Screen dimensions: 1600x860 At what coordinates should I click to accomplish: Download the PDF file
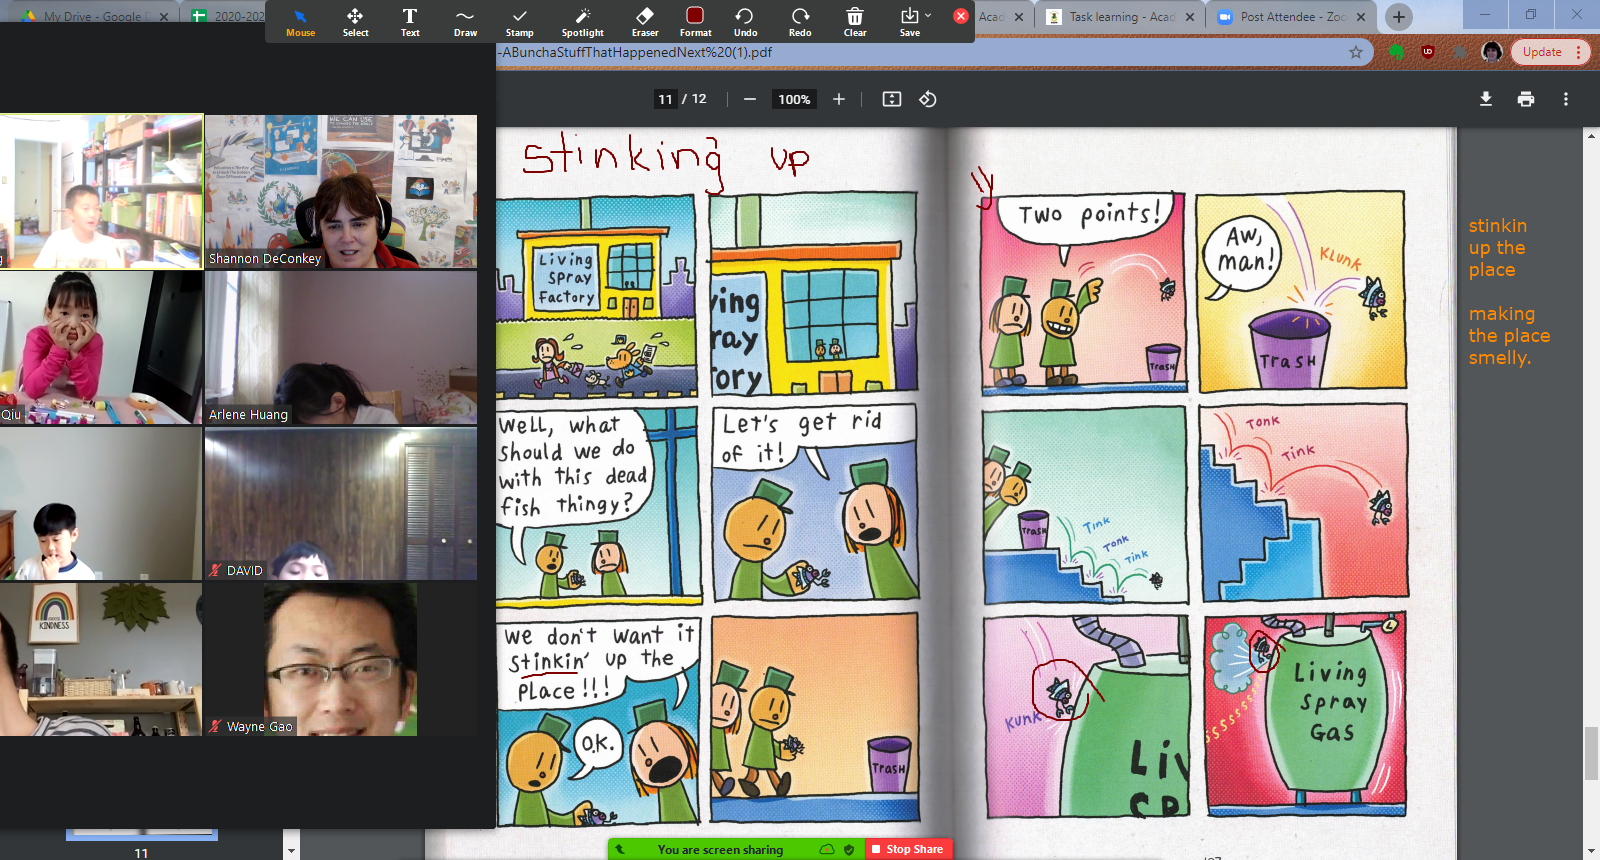[1486, 99]
